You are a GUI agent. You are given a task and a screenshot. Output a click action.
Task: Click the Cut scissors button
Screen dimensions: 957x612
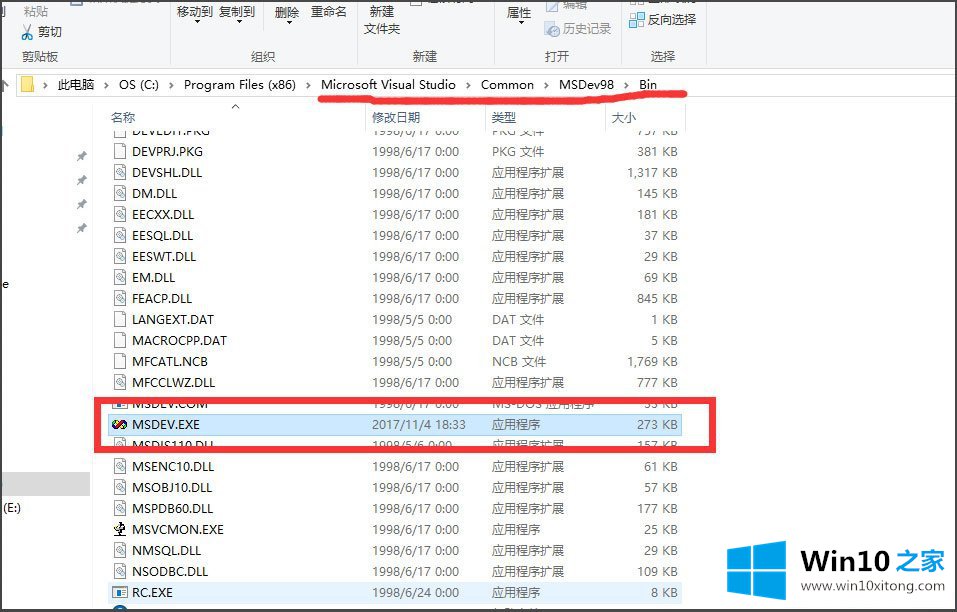pos(42,32)
